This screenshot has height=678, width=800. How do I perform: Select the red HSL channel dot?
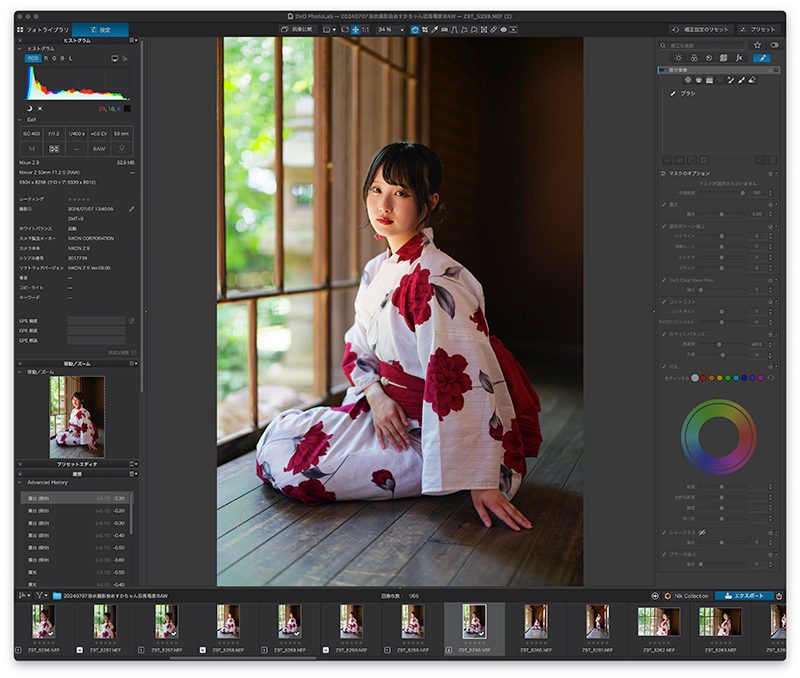click(x=704, y=378)
